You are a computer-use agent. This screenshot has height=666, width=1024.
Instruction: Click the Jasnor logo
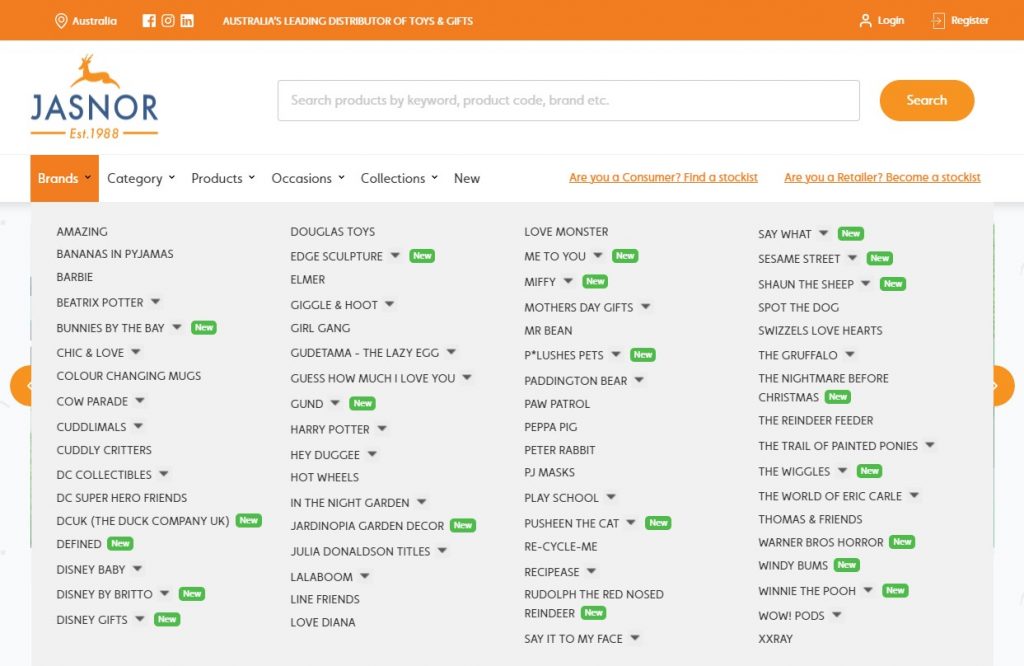pos(94,97)
